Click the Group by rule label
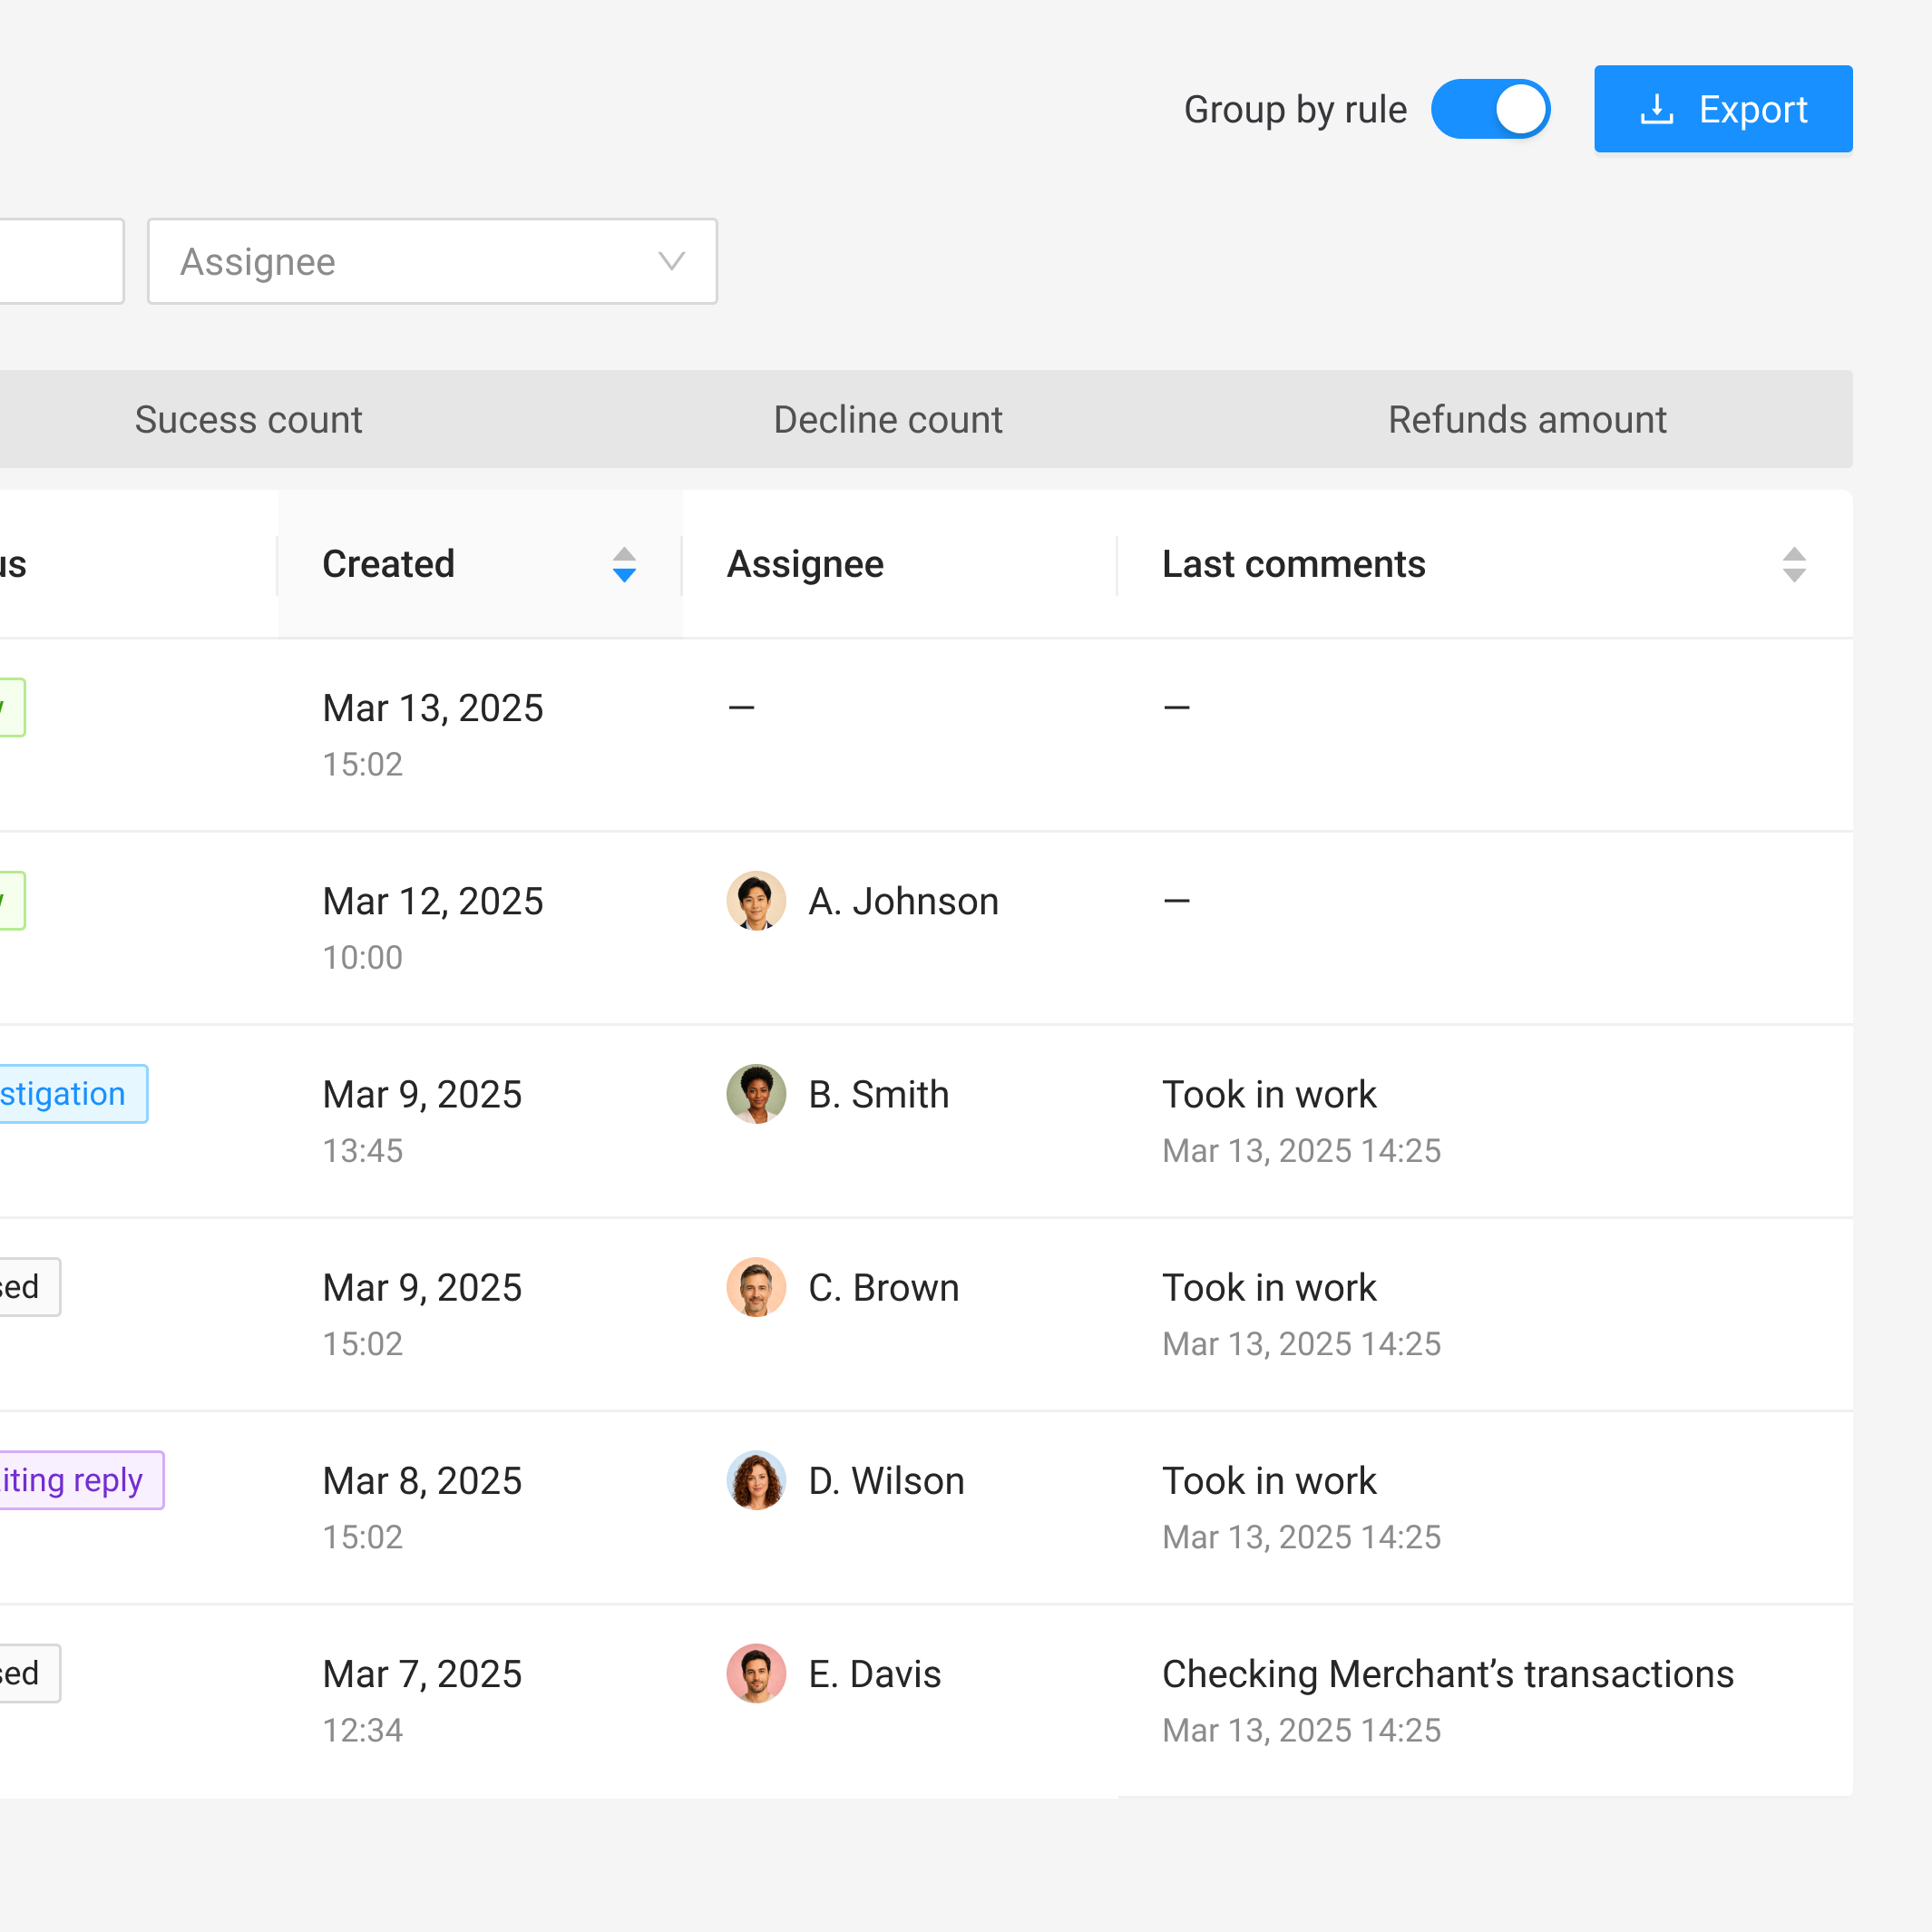Screen dimensions: 1932x1932 pos(1295,109)
